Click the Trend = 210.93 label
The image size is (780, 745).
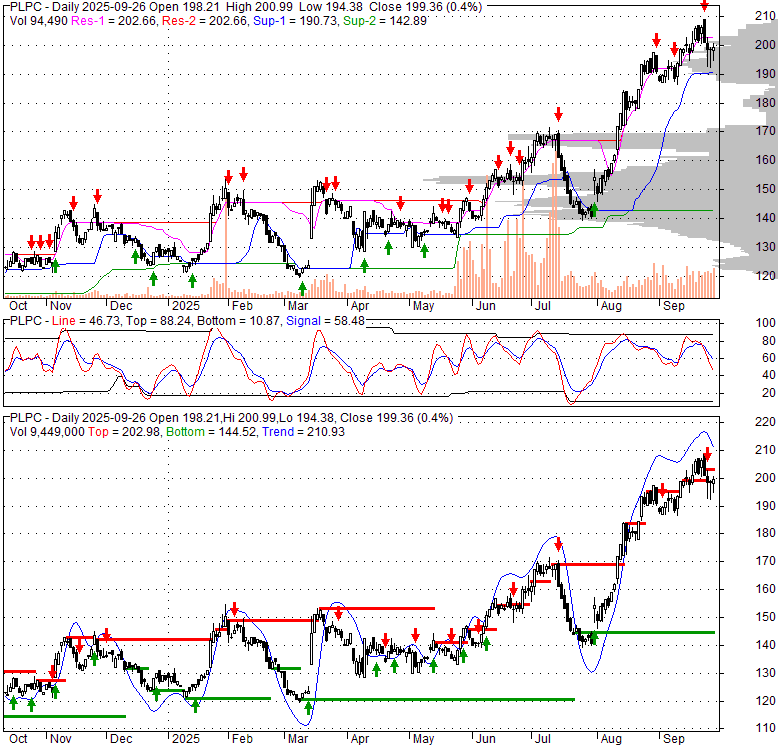303,432
